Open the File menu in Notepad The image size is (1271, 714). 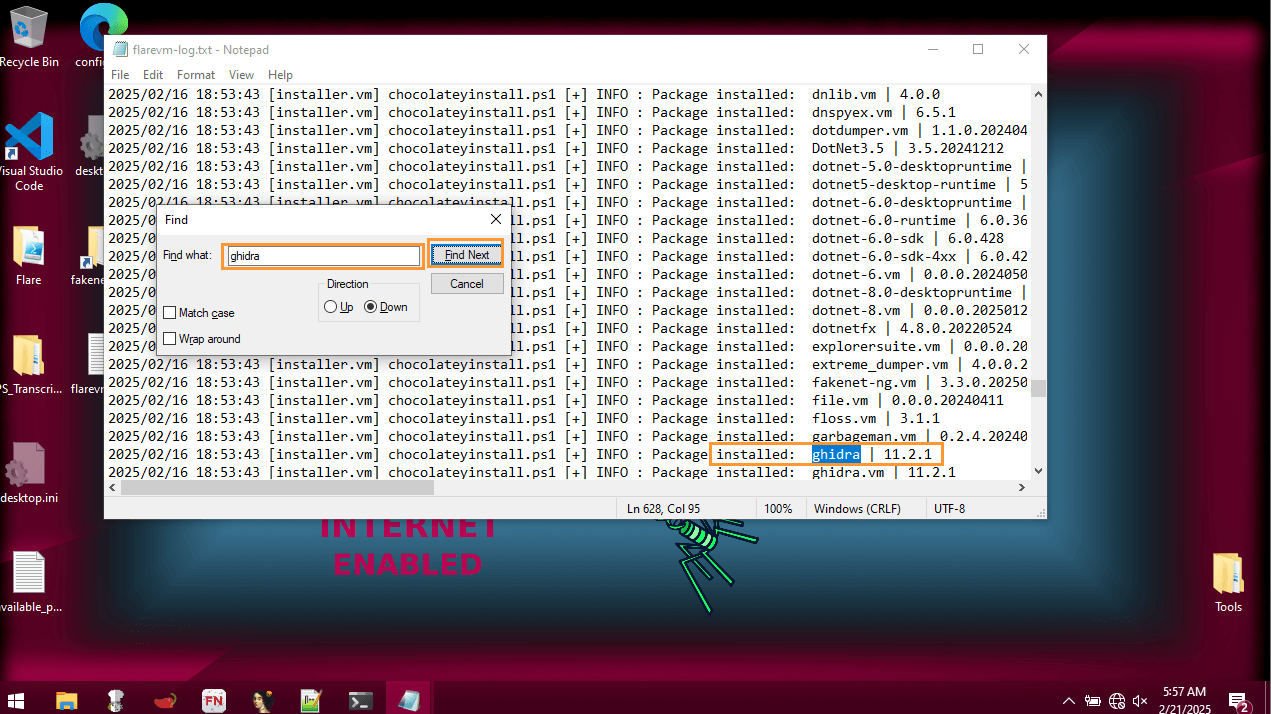[120, 74]
